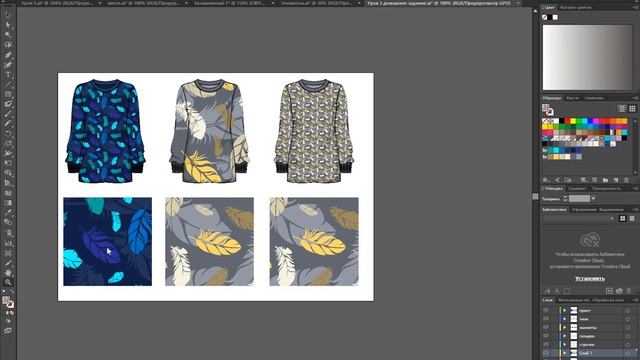
Task: Click the swatches panel scroll-down arrow
Action: (x=635, y=172)
